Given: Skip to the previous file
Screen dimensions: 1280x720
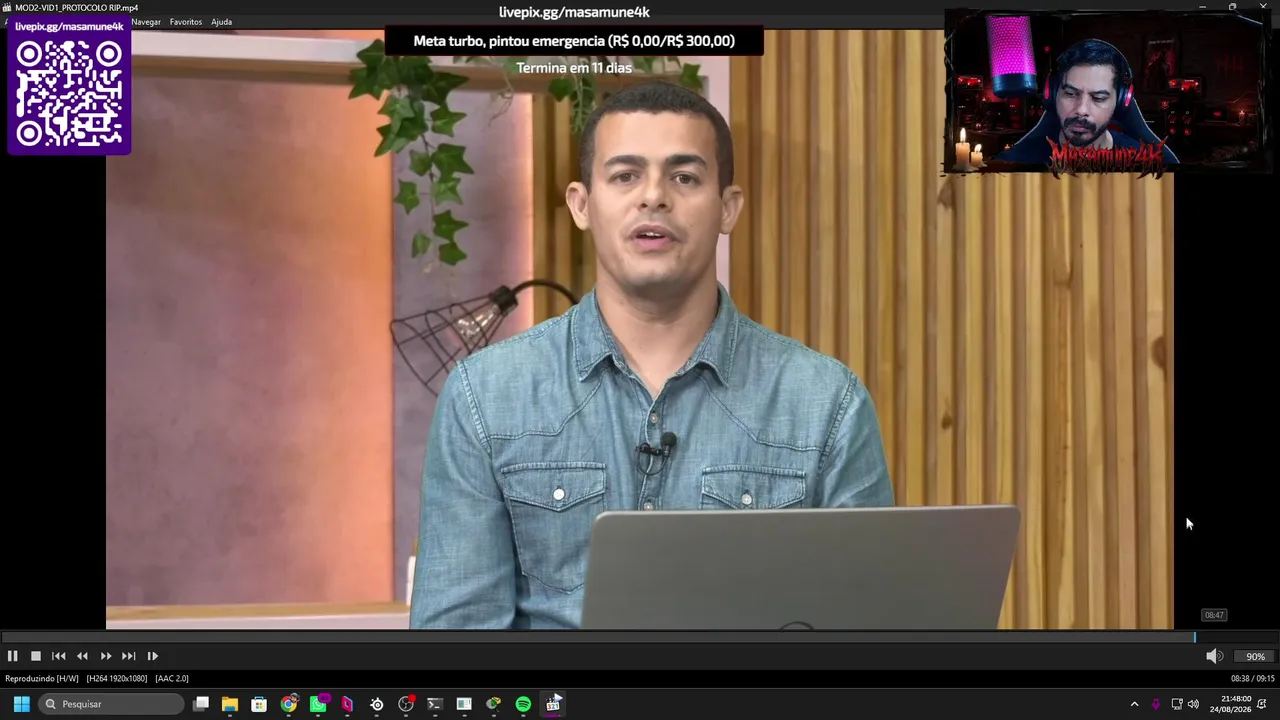Looking at the screenshot, I should coord(58,656).
